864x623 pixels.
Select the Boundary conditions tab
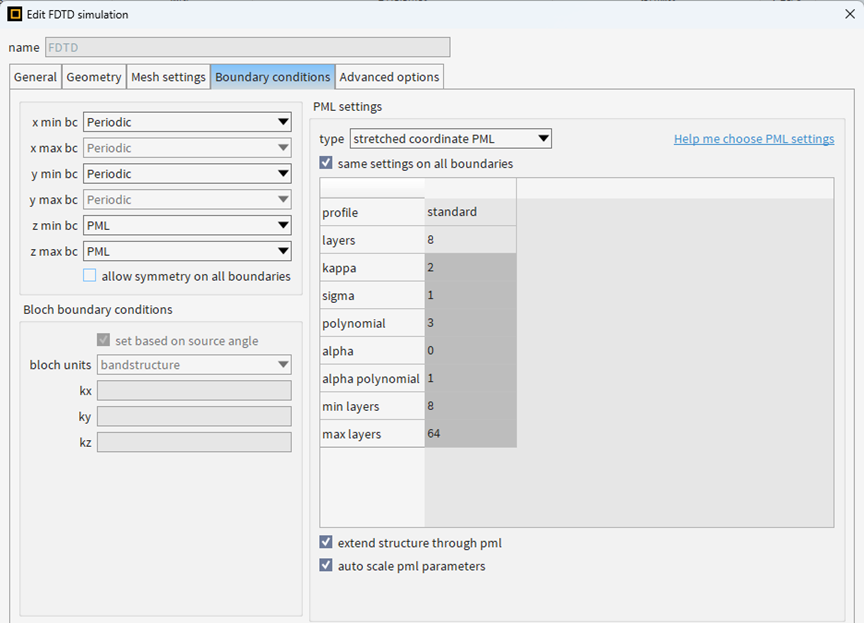pos(272,77)
